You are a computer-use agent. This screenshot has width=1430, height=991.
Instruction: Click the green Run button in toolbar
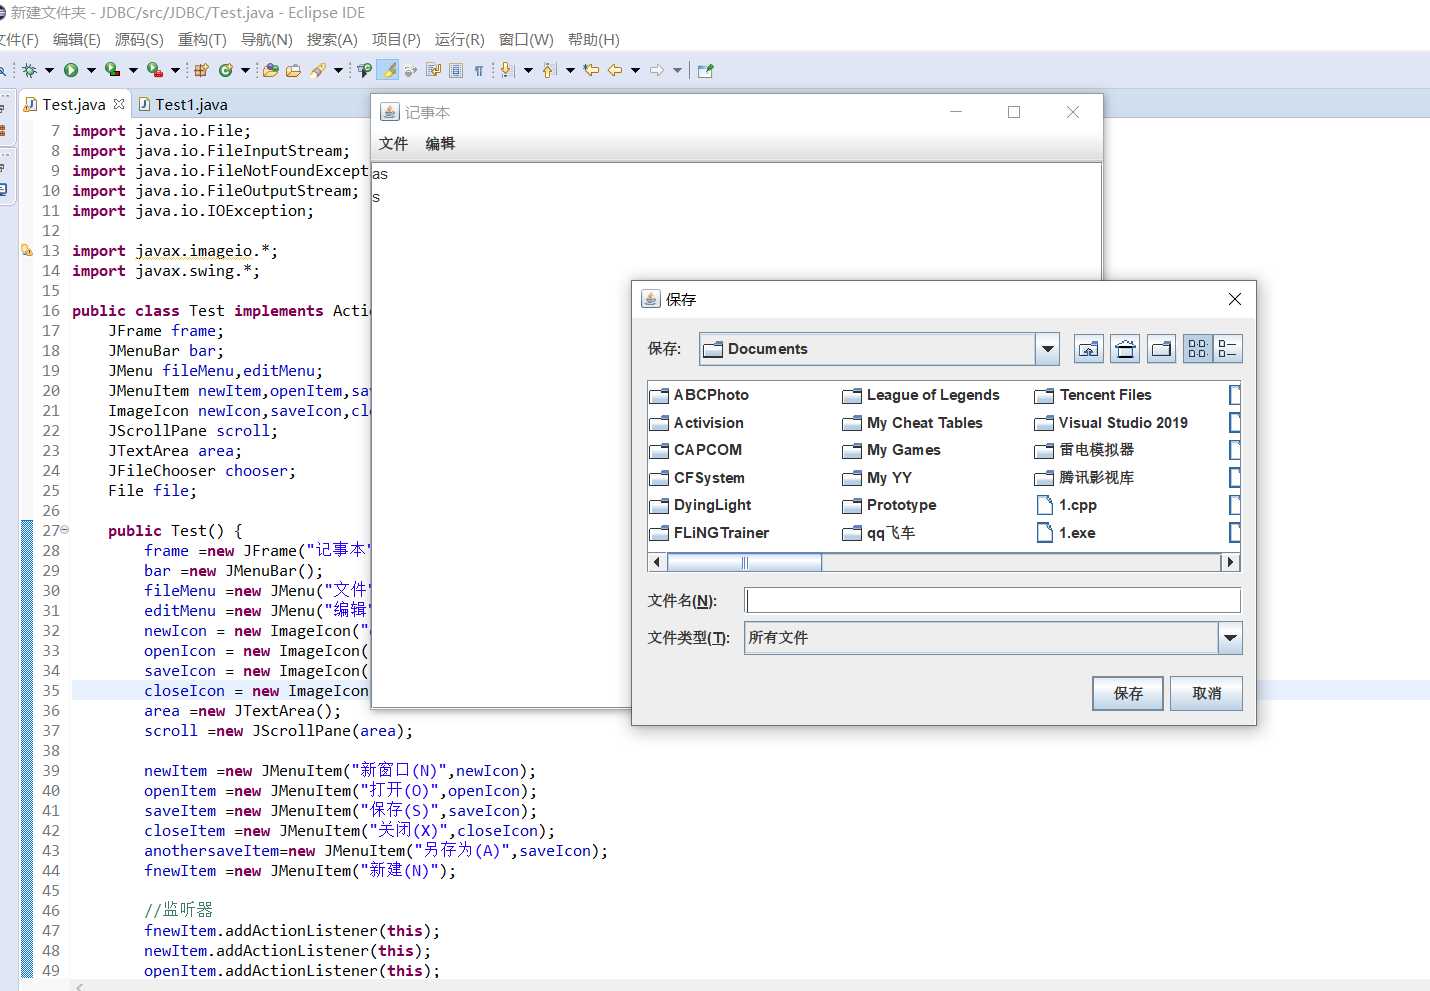click(x=71, y=70)
